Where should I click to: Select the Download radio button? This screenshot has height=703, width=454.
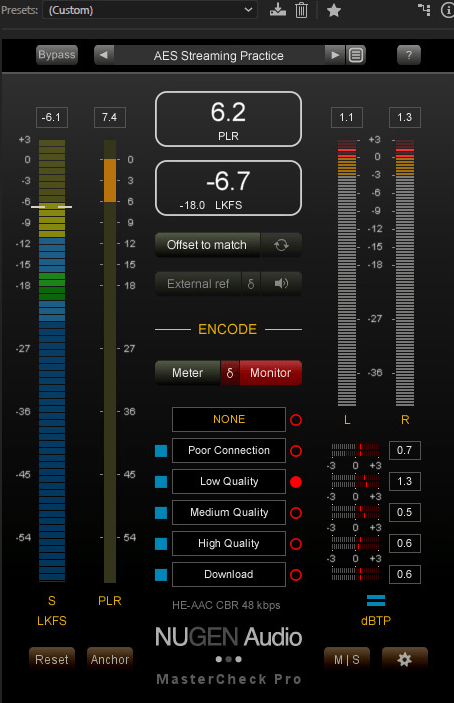pyautogui.click(x=296, y=575)
